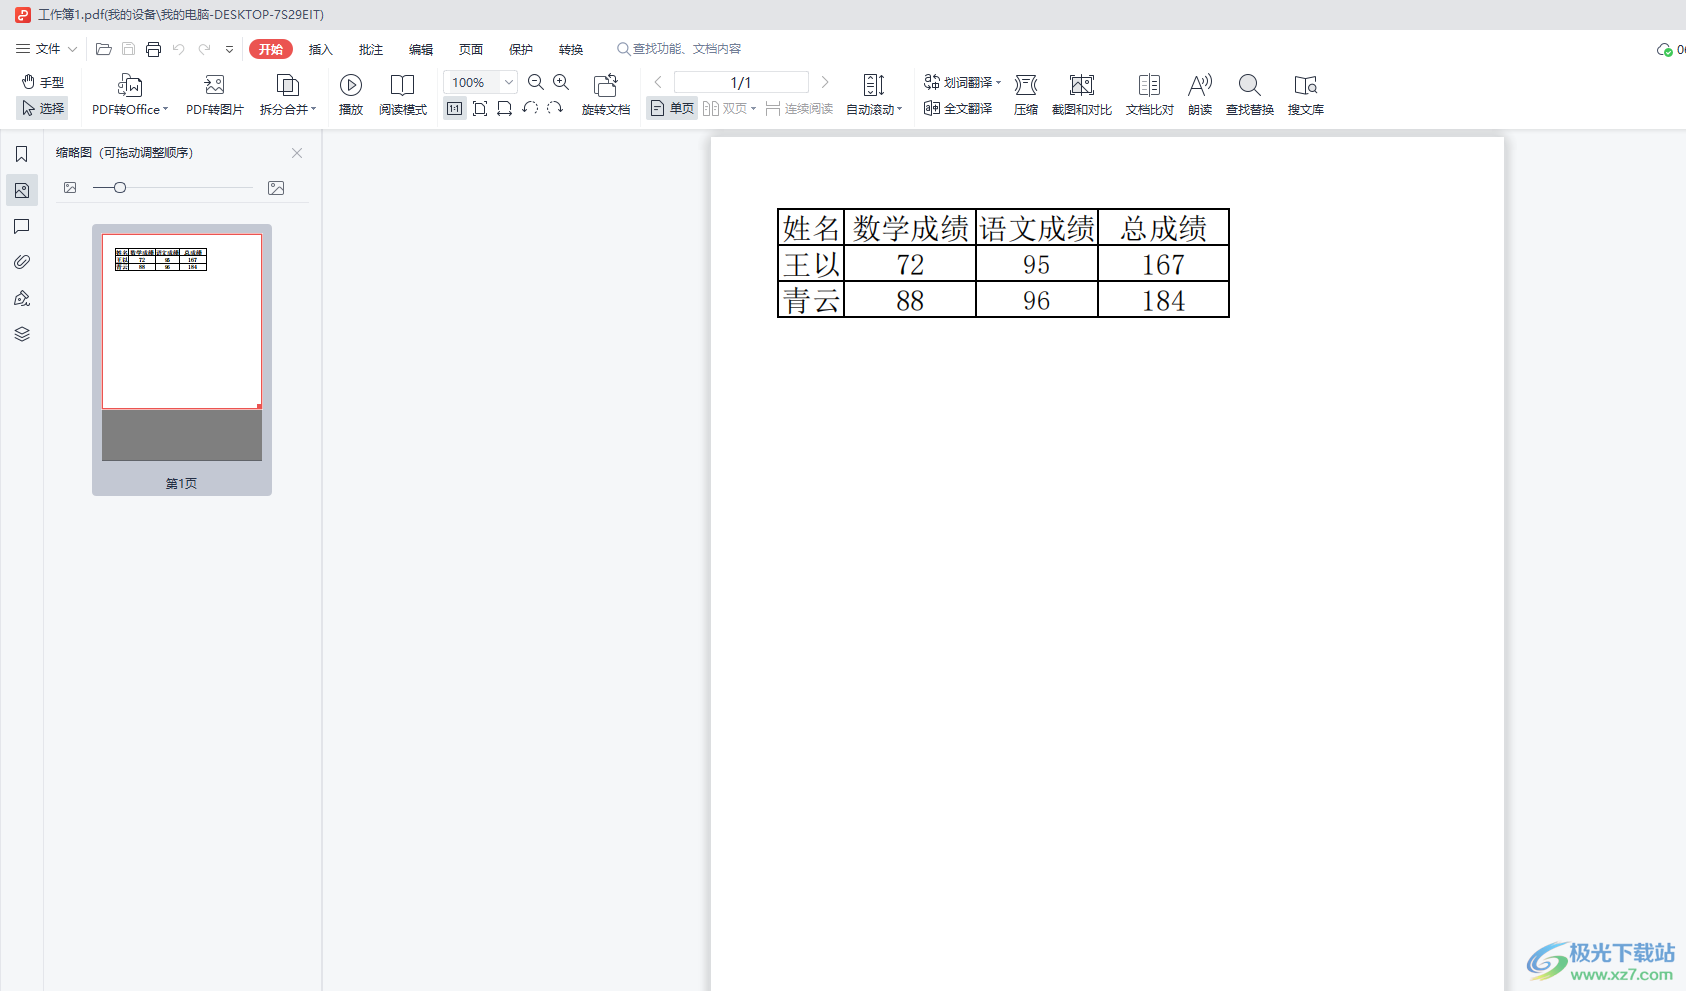The image size is (1686, 991).
Task: Open the comments sidebar panel
Action: [x=22, y=226]
